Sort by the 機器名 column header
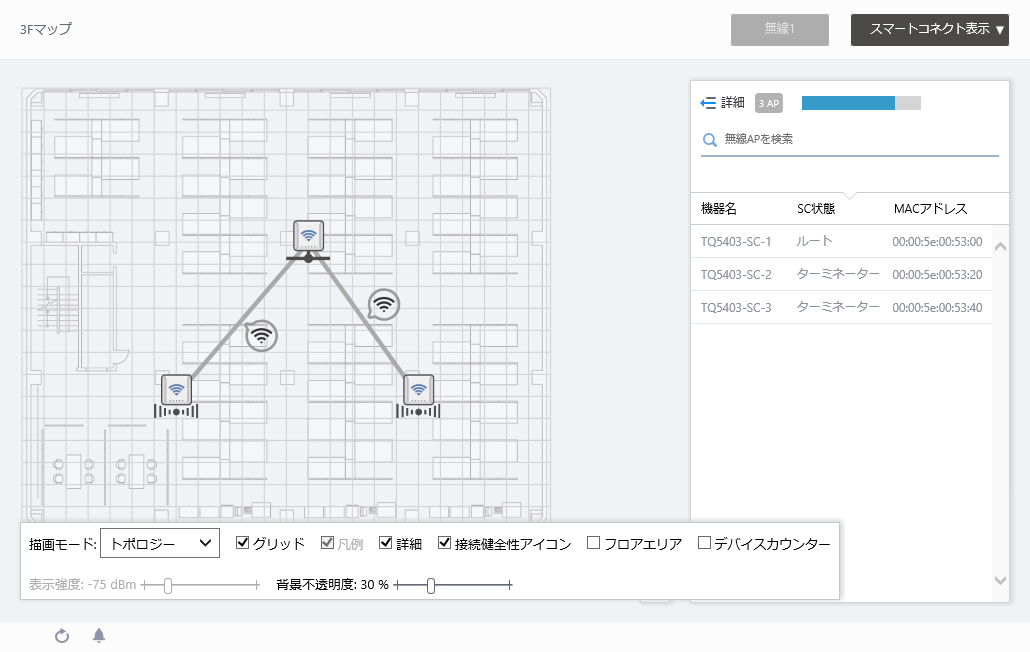The height and width of the screenshot is (652, 1030). click(719, 209)
